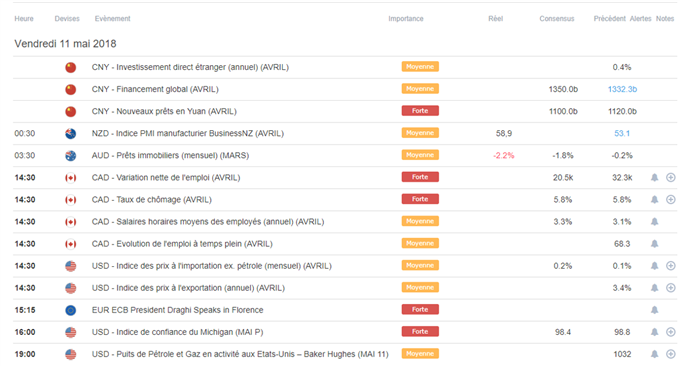Image resolution: width=680 pixels, height=366 pixels.
Task: Open AUD Prêts immobiliers (mensuel) event
Action: [170, 156]
